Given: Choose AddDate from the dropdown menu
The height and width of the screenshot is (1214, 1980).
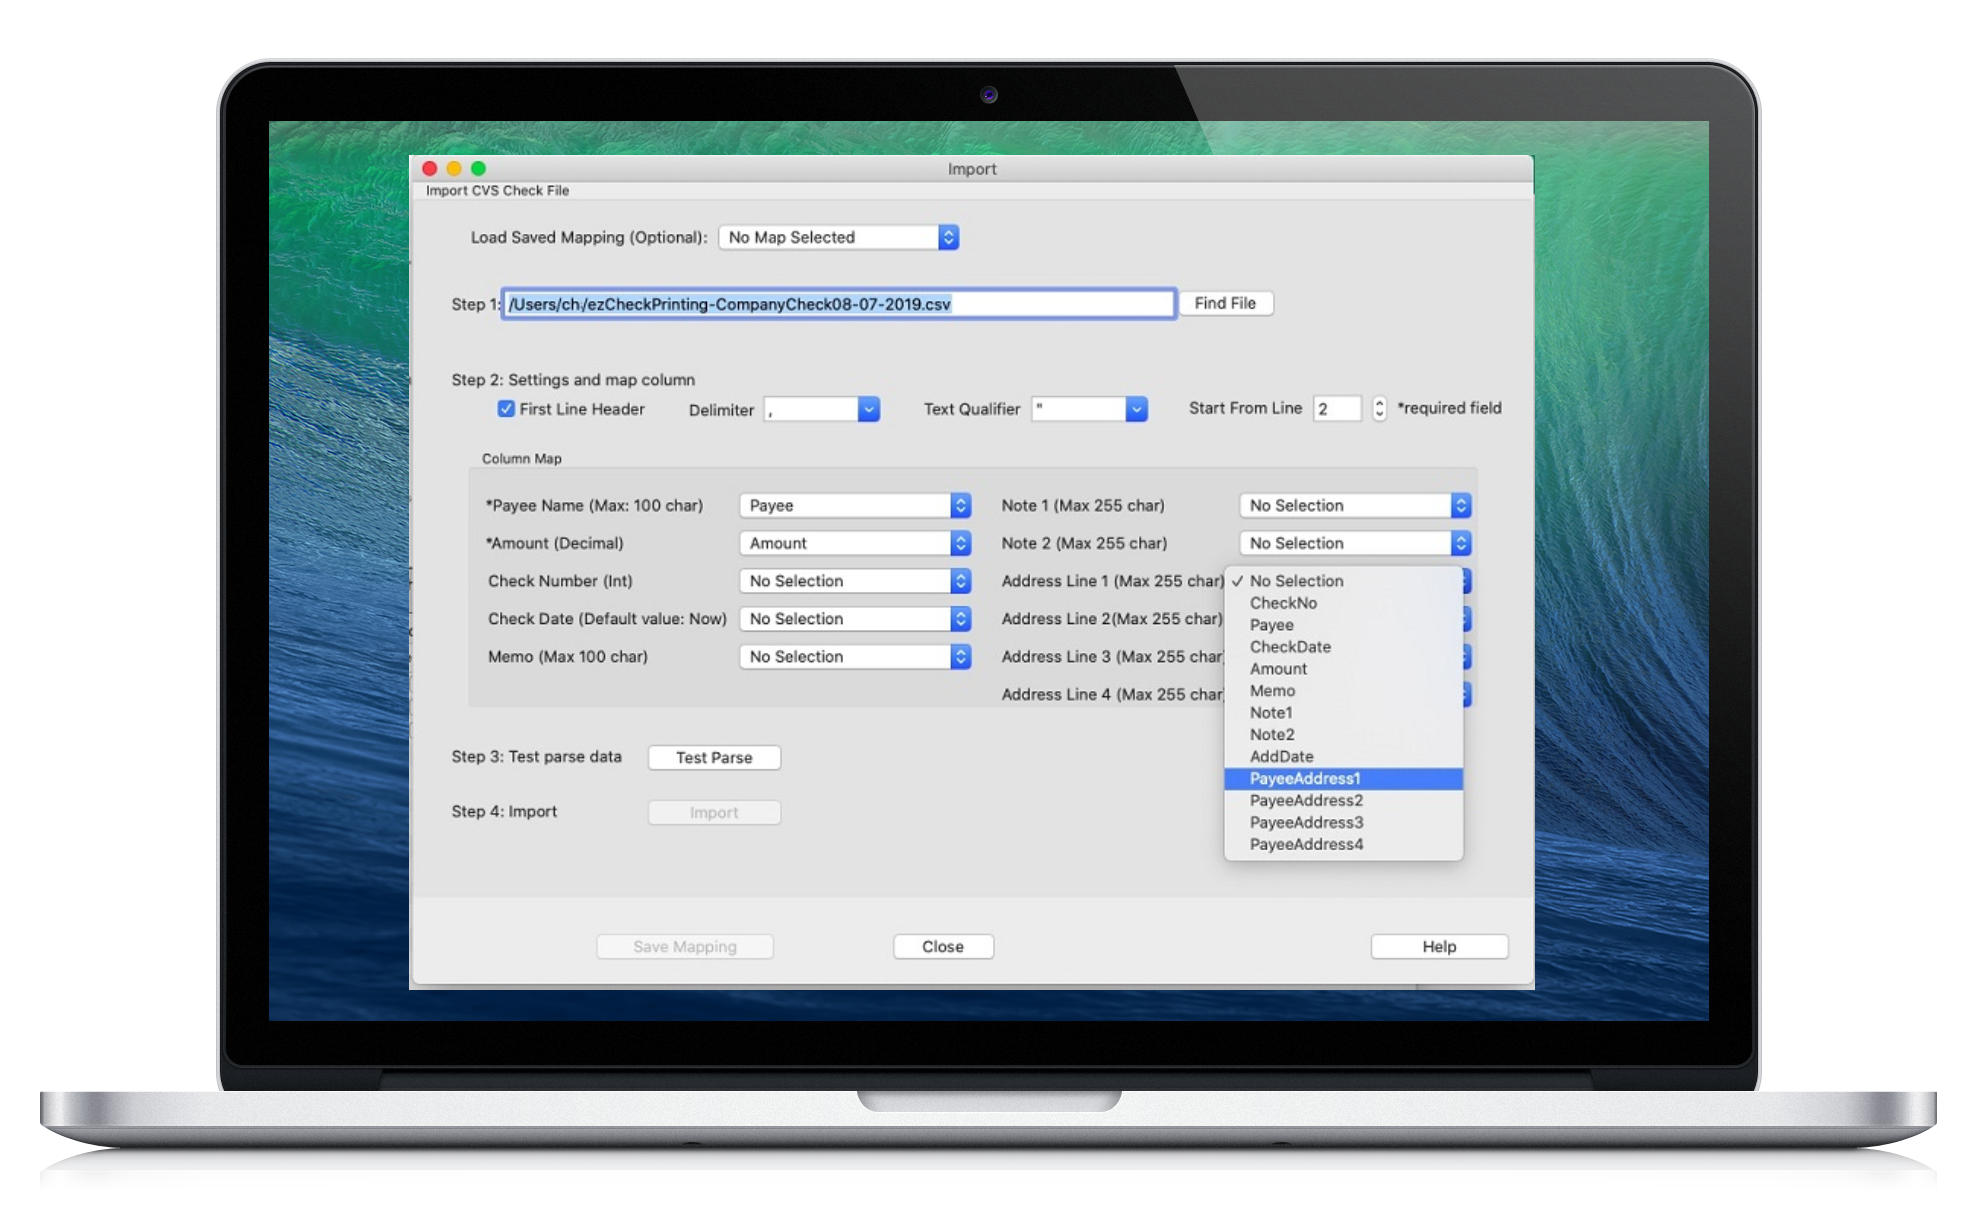Looking at the screenshot, I should pyautogui.click(x=1281, y=757).
